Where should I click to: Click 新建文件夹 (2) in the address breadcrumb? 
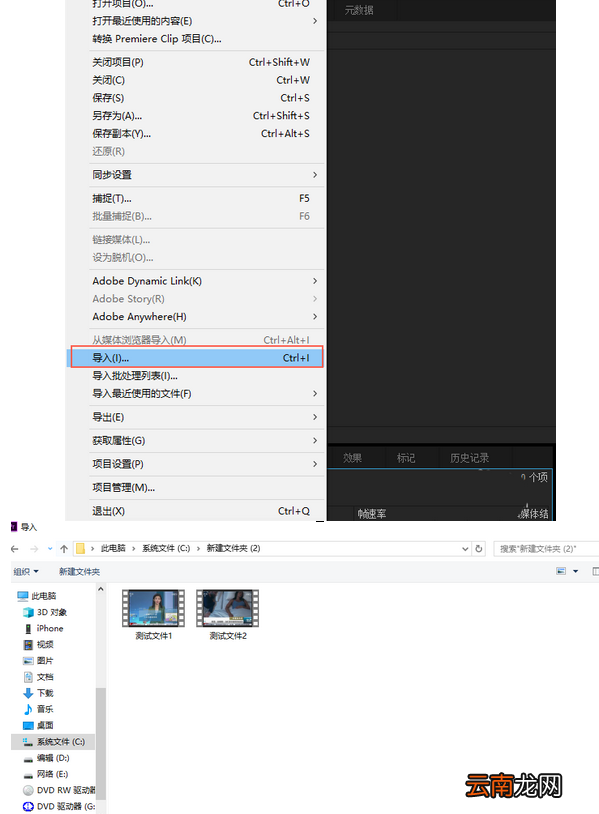233,548
